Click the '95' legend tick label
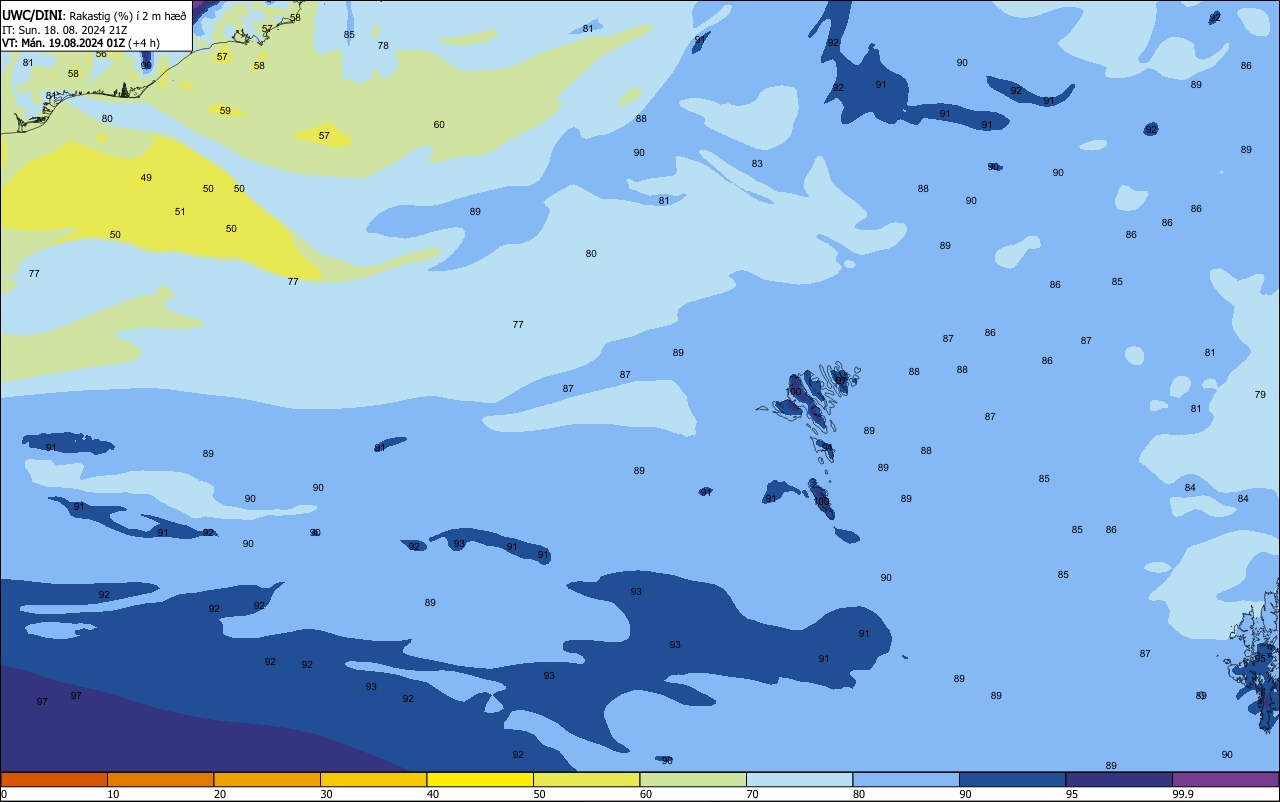Screen dimensions: 1280x802 click(1072, 794)
